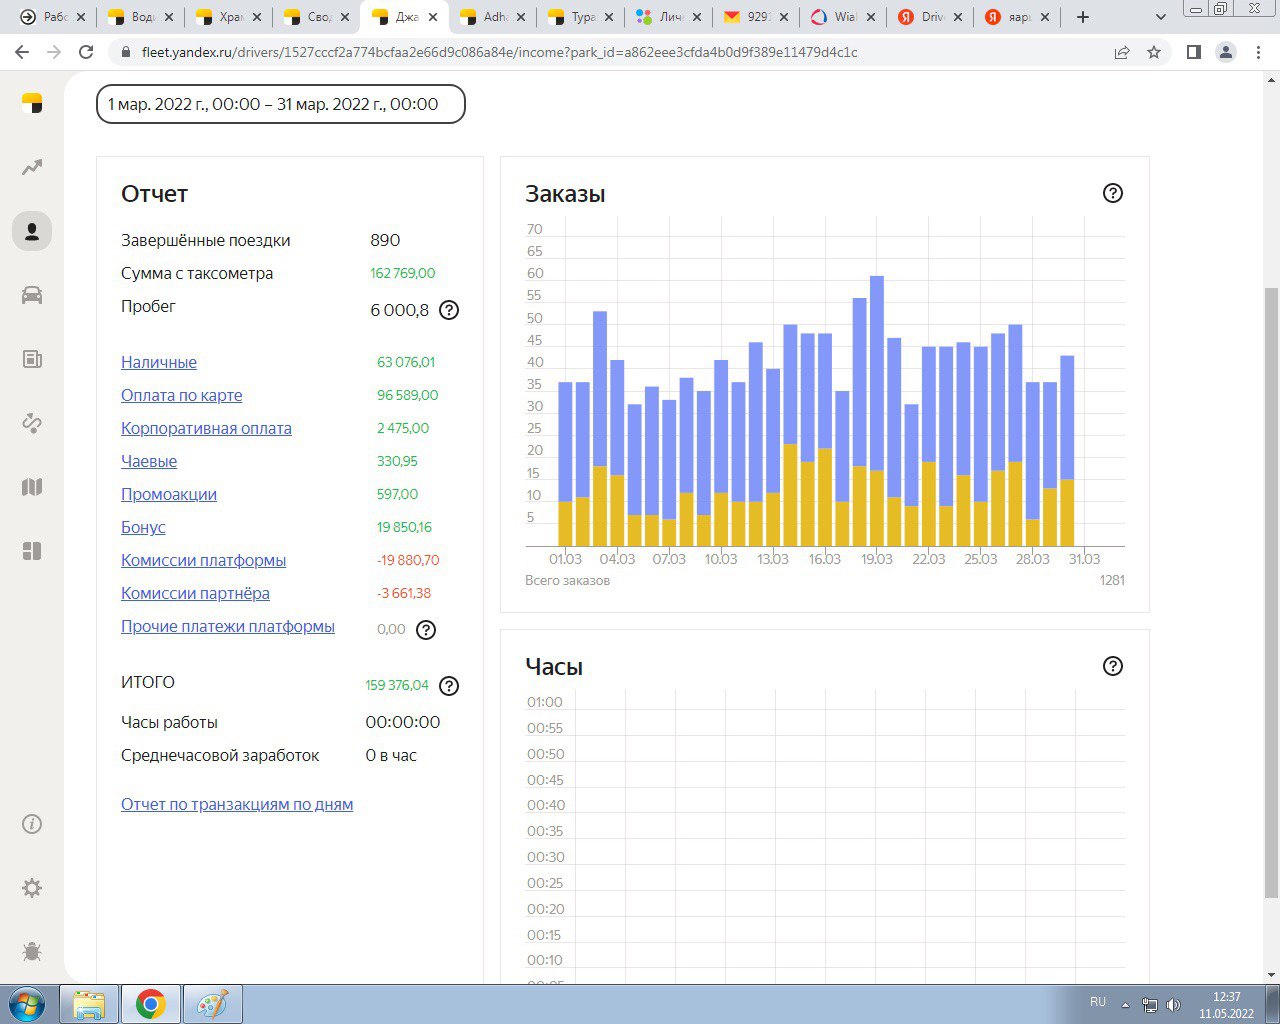Open the Бонус link
This screenshot has width=1280, height=1024.
click(x=143, y=527)
